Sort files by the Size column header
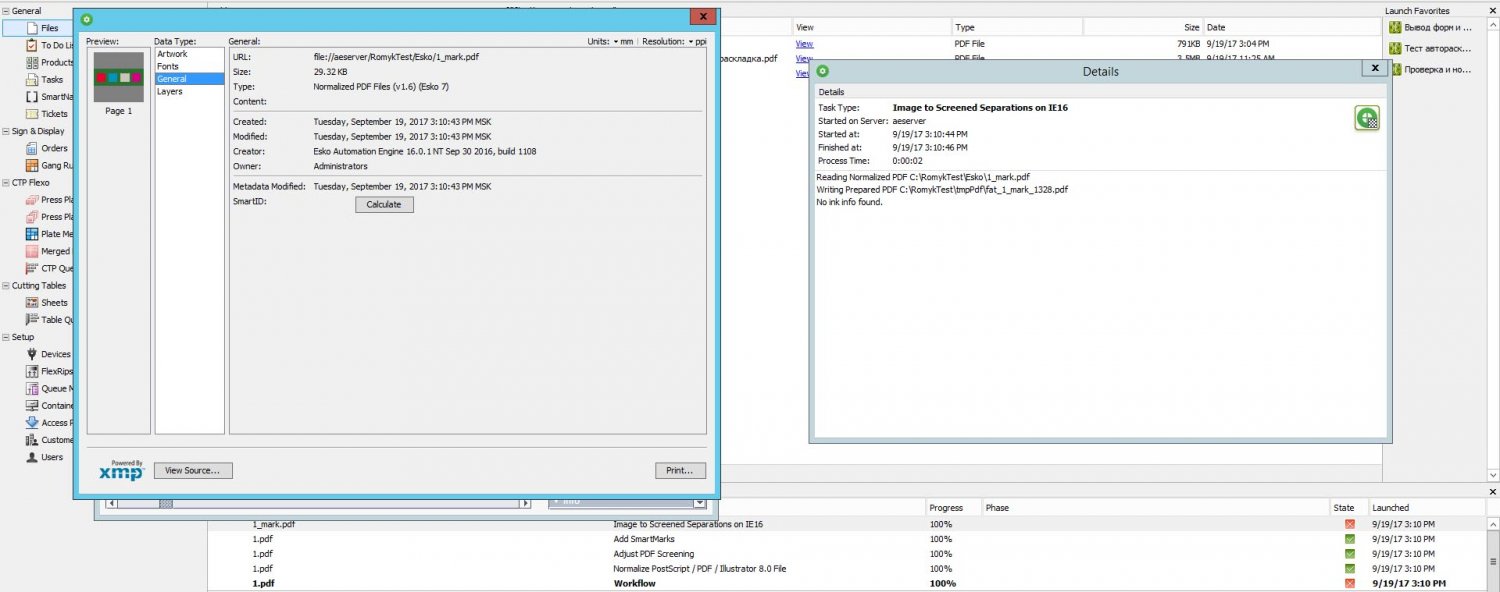The height and width of the screenshot is (592, 1500). point(1143,27)
